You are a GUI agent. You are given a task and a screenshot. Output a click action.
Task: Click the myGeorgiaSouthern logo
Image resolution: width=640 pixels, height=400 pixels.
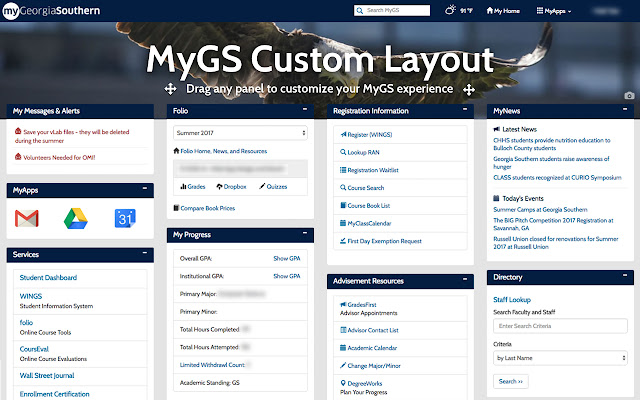pyautogui.click(x=51, y=11)
